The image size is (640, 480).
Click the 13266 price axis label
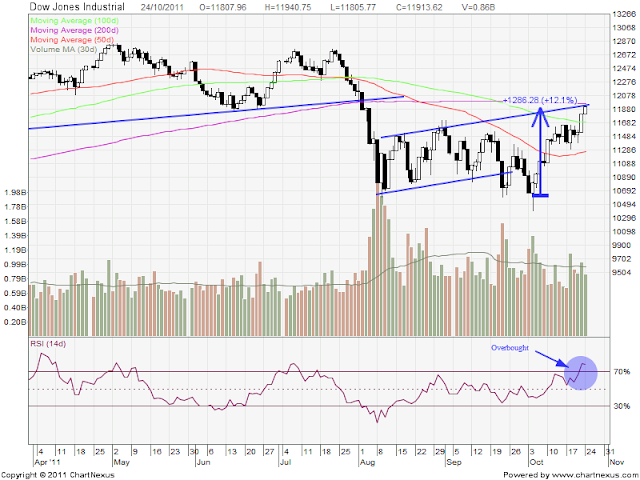624,14
